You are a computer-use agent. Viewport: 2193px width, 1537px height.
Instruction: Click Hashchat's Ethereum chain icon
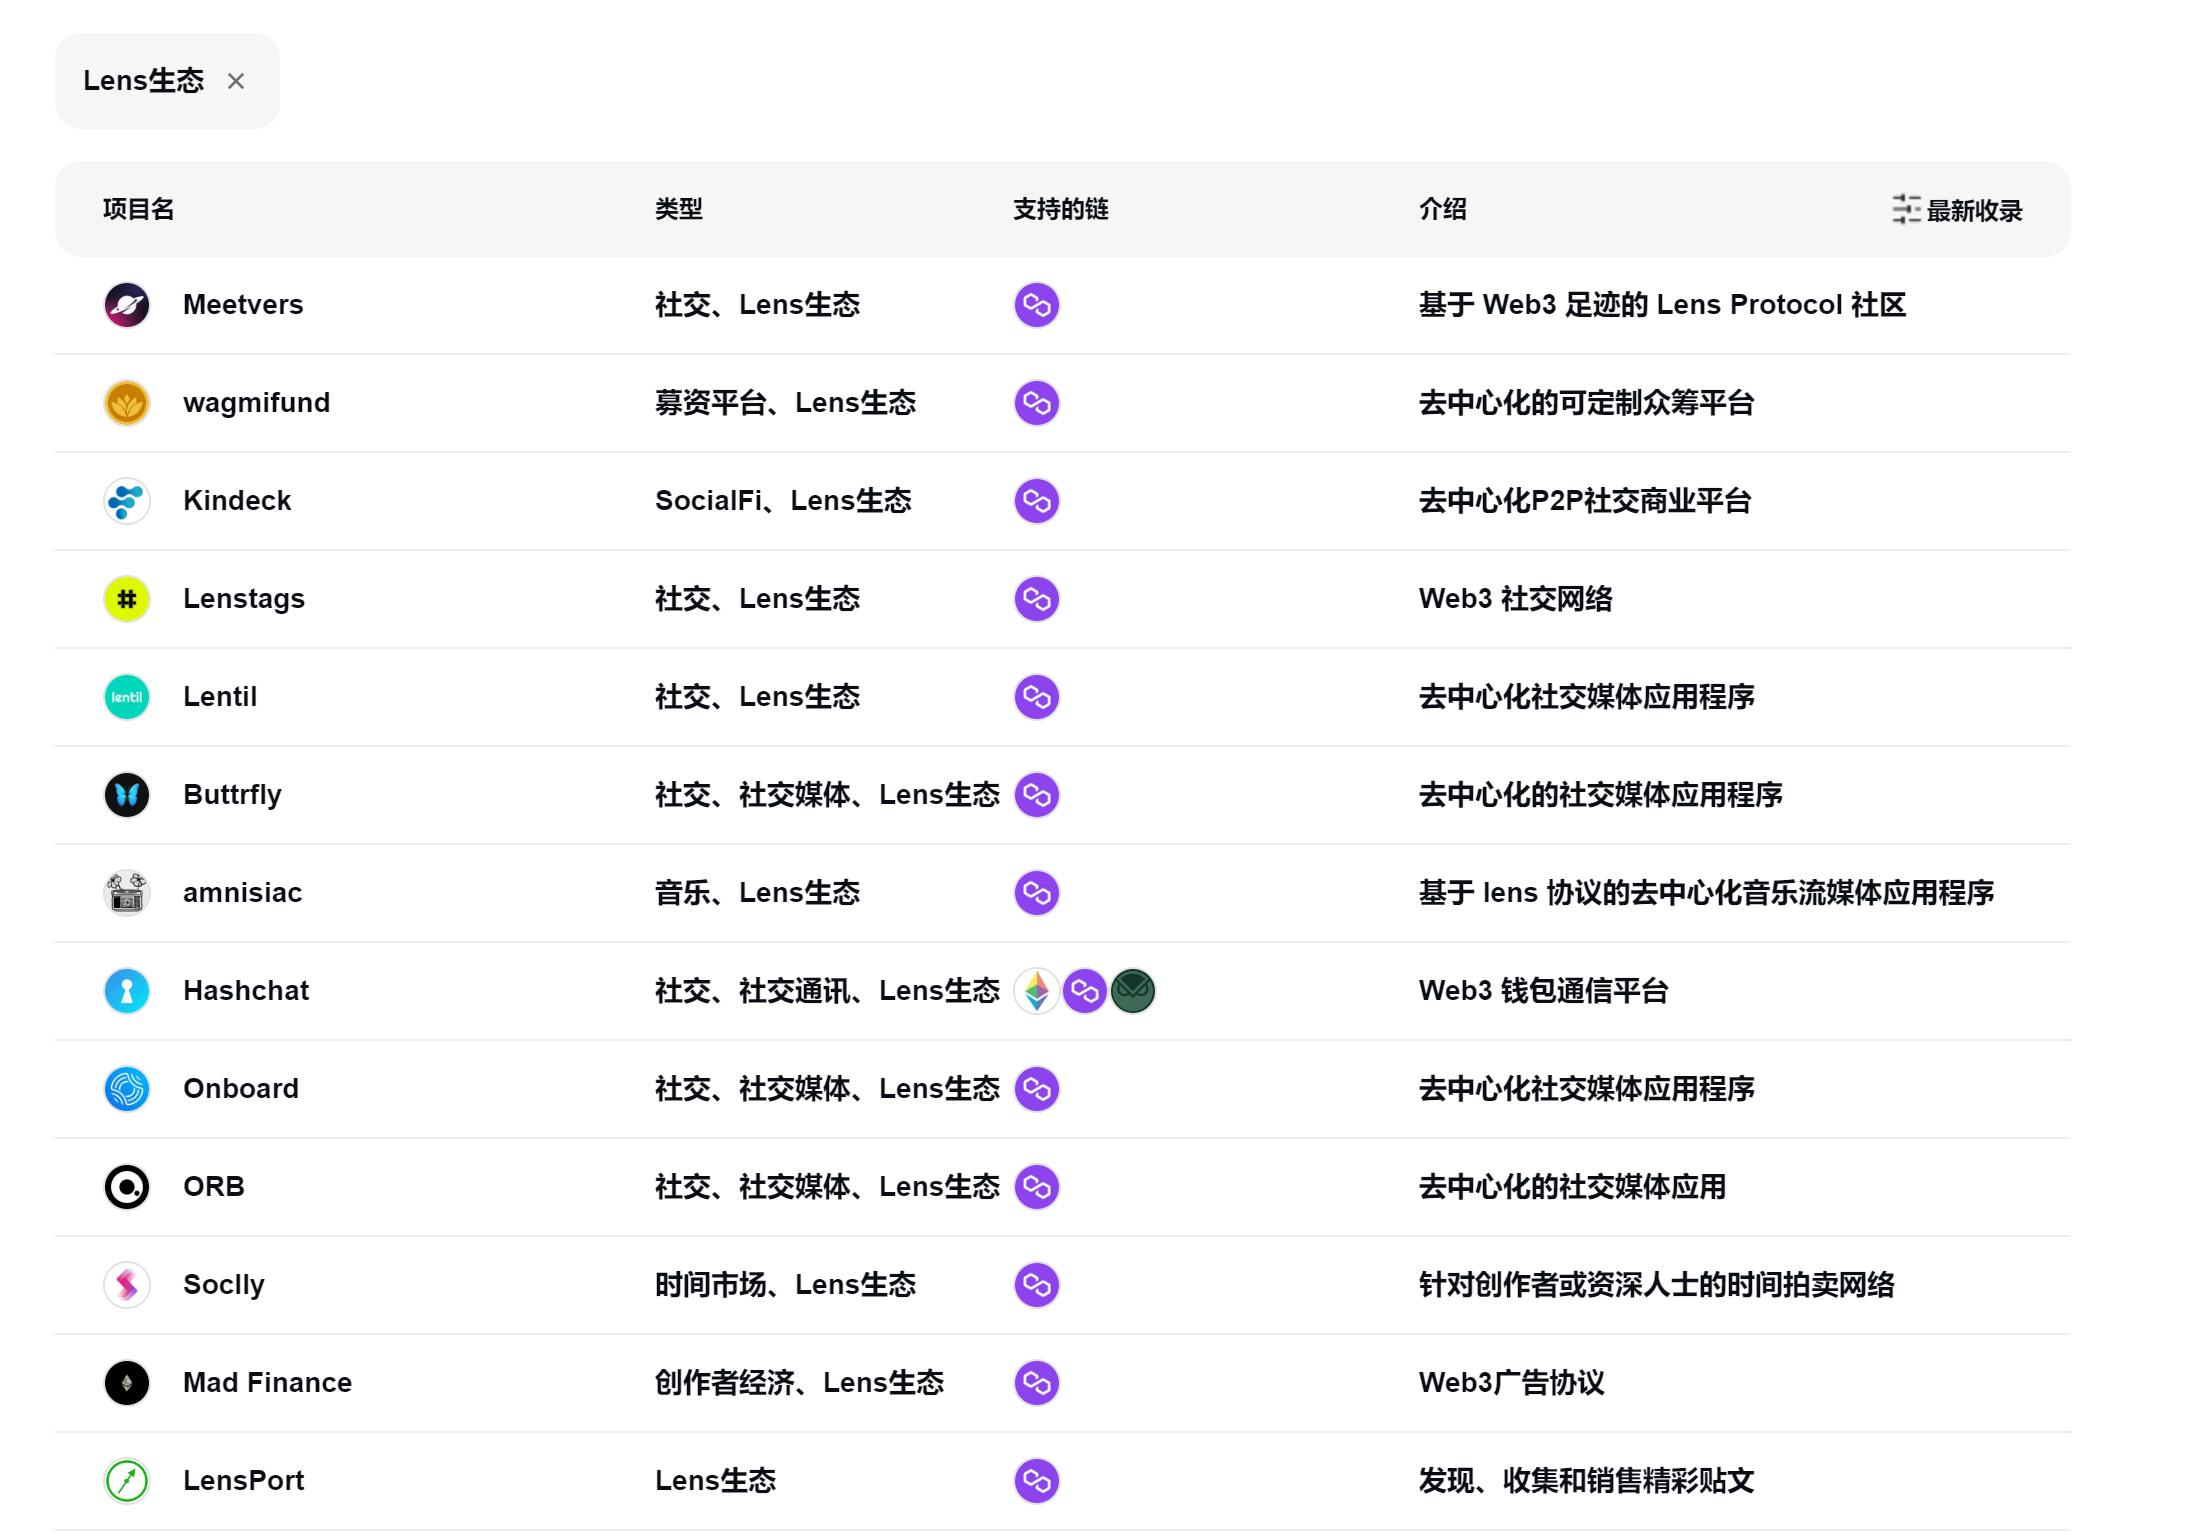pos(1037,991)
